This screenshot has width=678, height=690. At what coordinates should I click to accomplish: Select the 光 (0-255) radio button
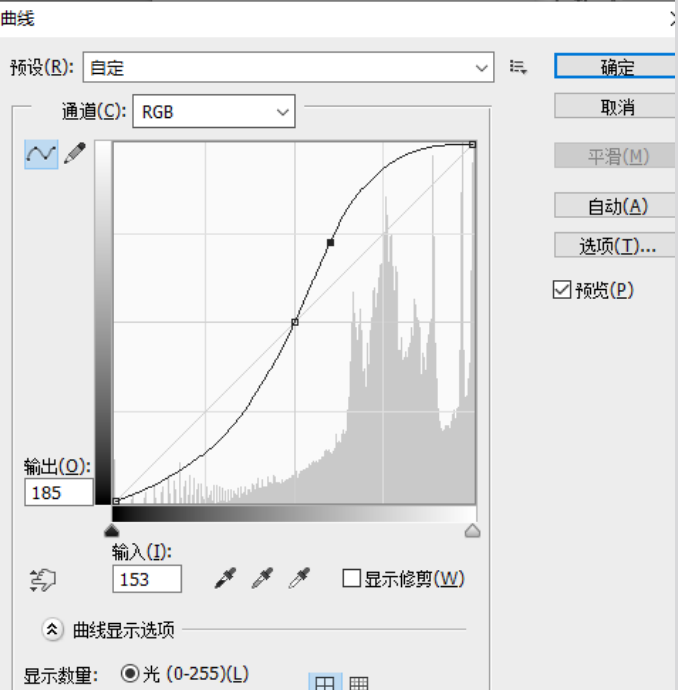coord(130,673)
